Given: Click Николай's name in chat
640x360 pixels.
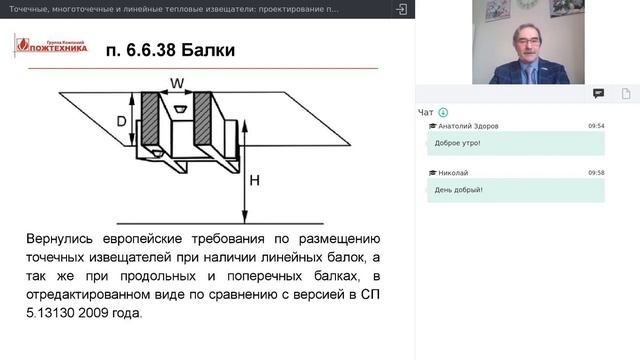Looking at the screenshot, I should (x=453, y=173).
